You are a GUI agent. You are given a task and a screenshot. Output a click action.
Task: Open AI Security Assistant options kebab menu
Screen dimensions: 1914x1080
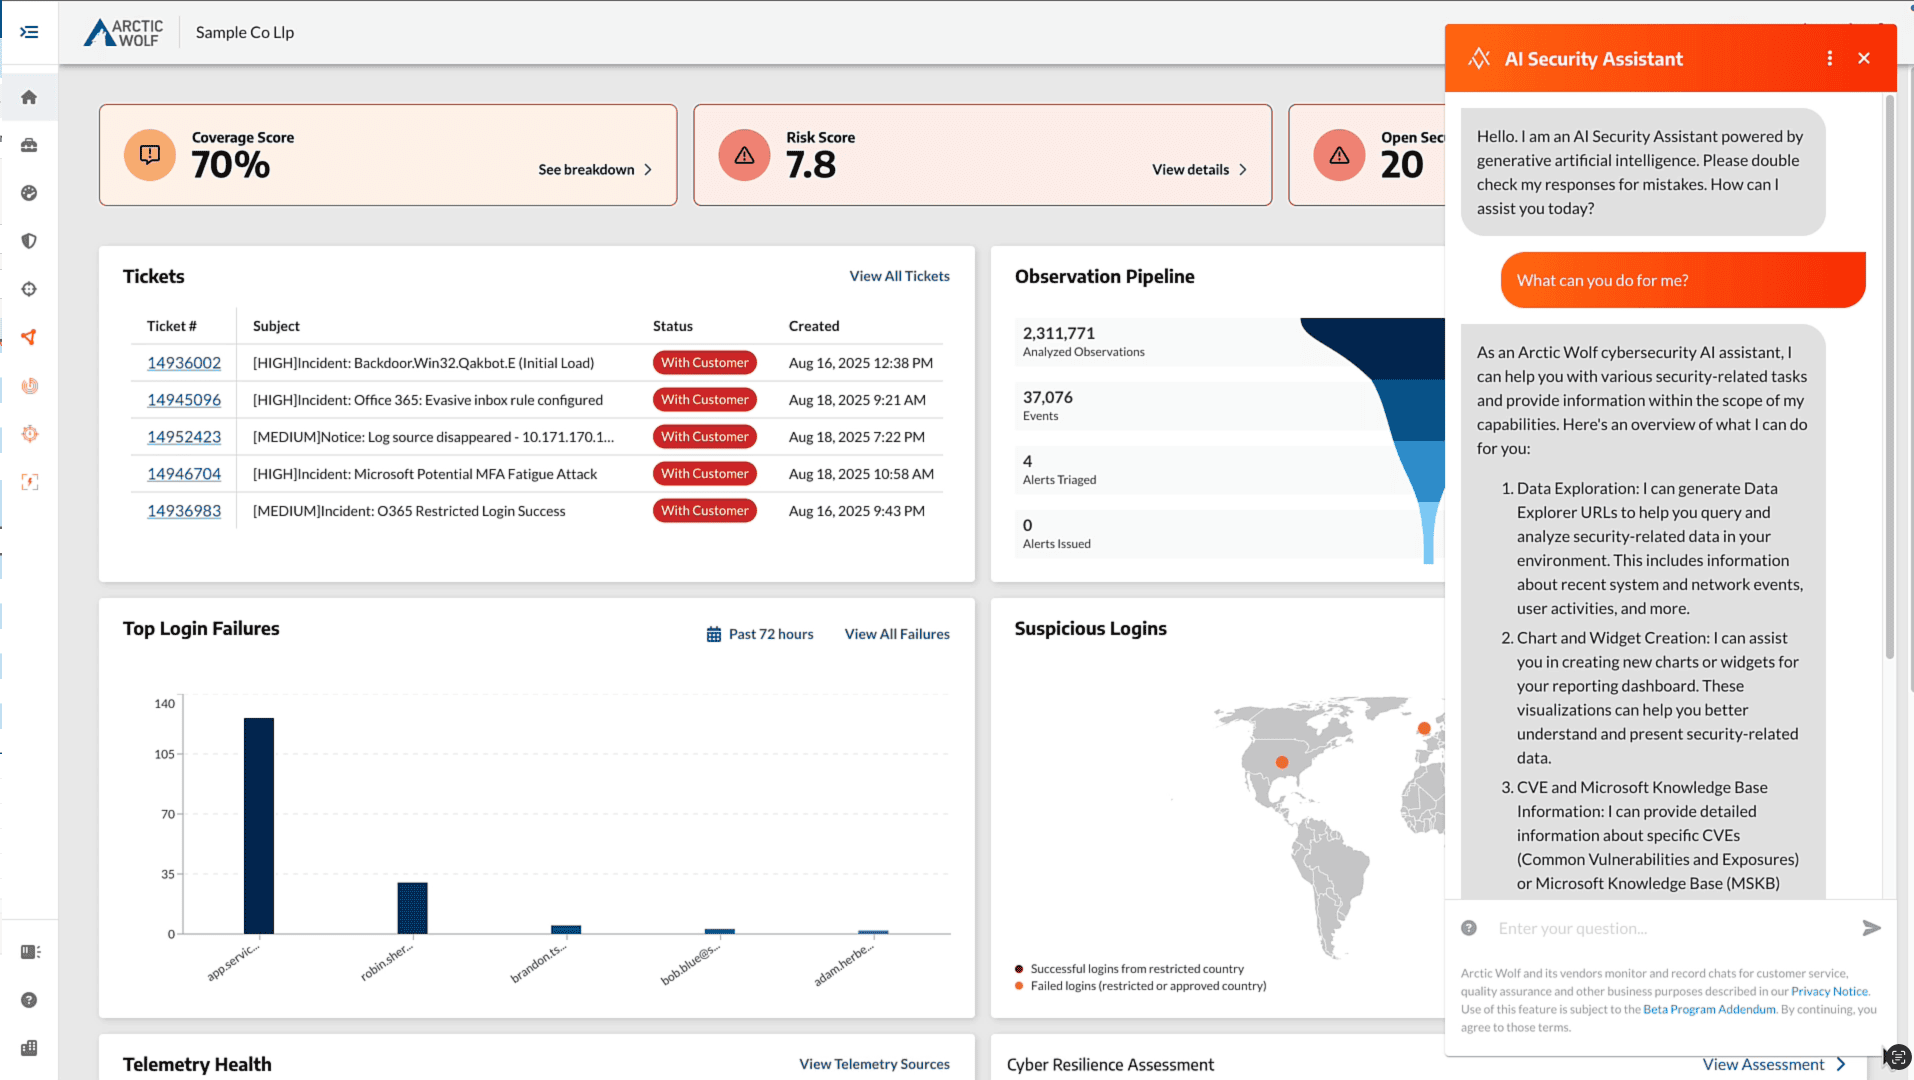[x=1830, y=58]
